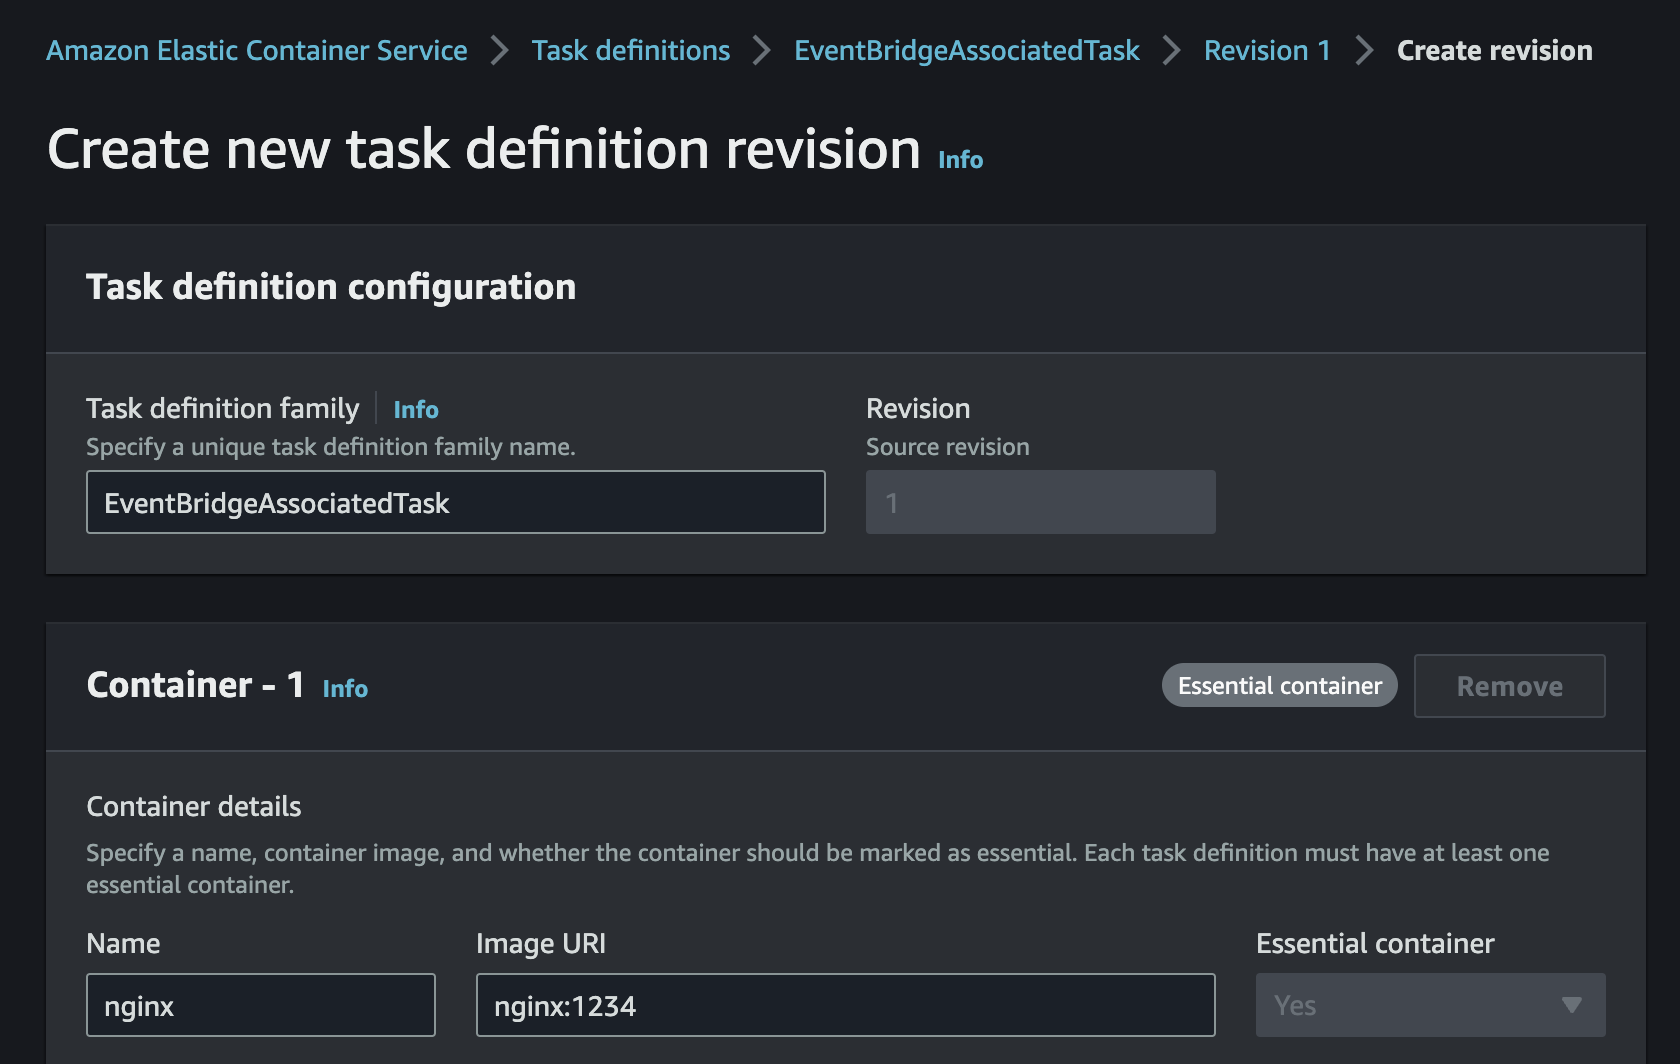Click the Container details heading
This screenshot has height=1064, width=1680.
point(194,806)
